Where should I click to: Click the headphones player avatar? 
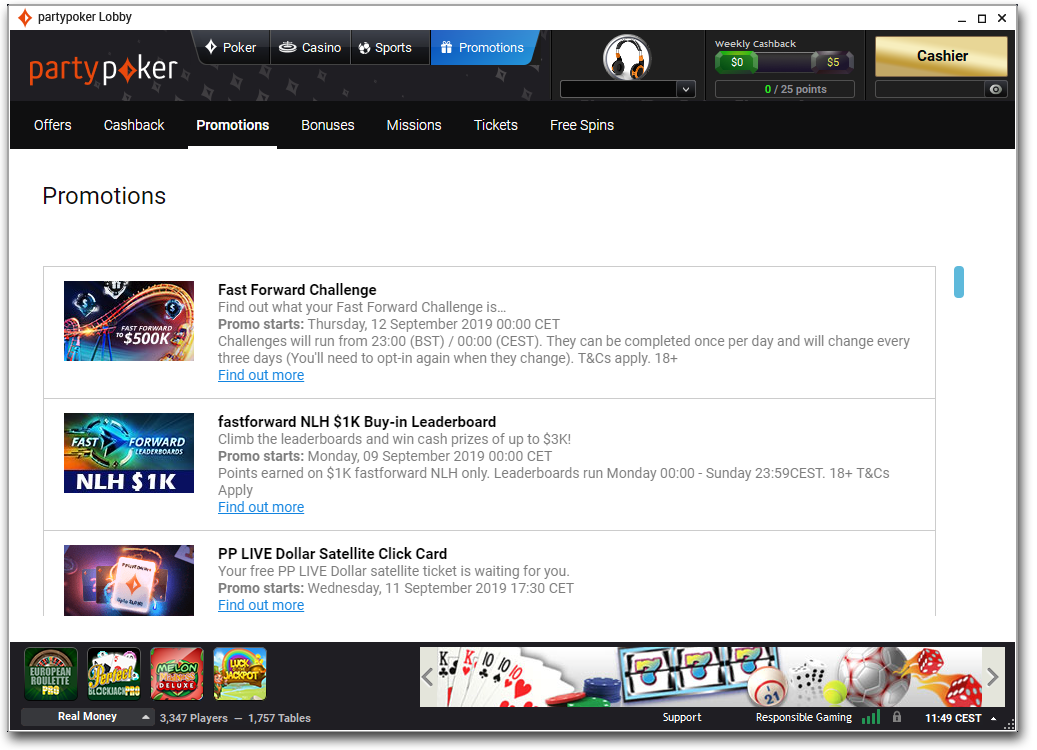point(627,57)
